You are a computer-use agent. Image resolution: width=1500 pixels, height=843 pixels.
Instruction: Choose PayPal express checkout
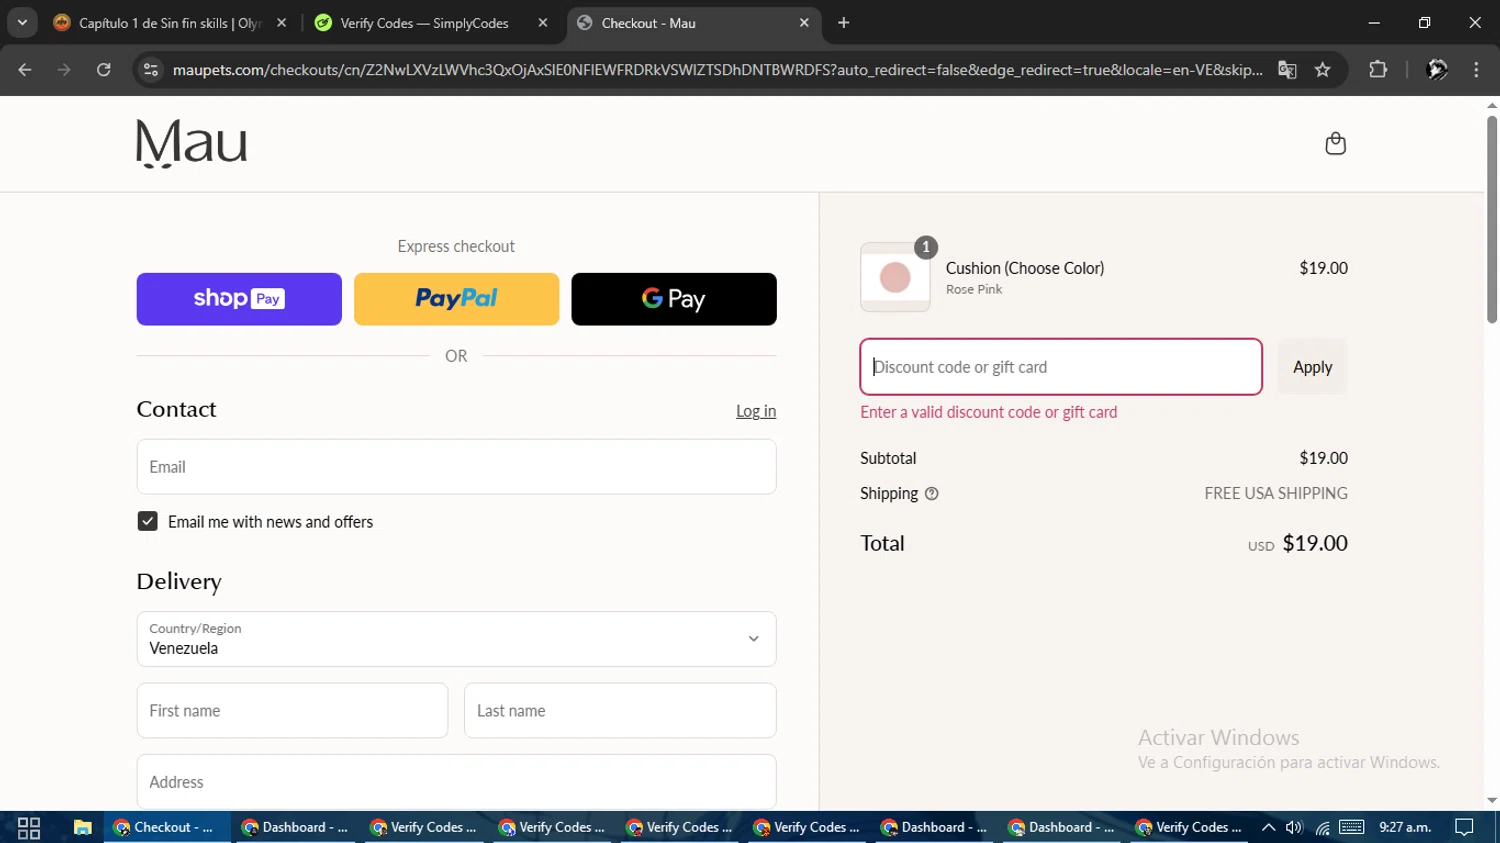tap(456, 299)
